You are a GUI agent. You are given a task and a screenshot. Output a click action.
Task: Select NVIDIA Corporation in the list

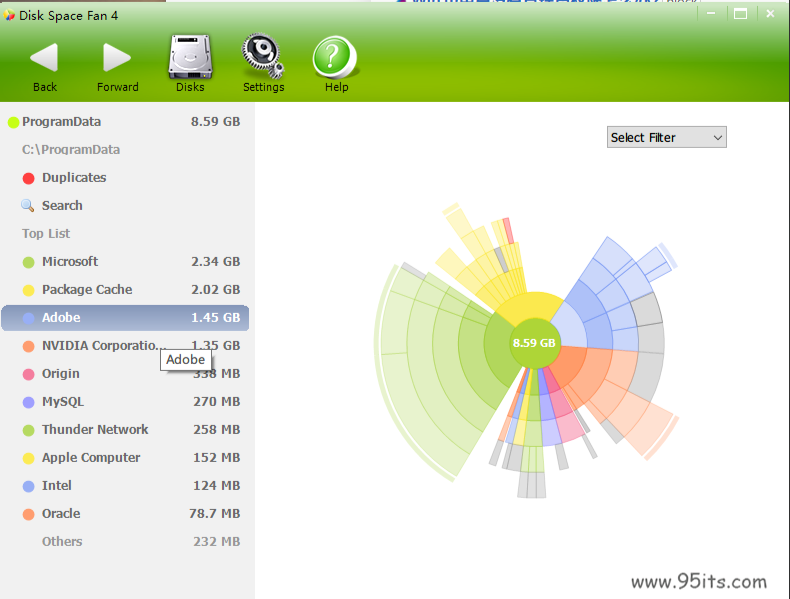pyautogui.click(x=124, y=346)
